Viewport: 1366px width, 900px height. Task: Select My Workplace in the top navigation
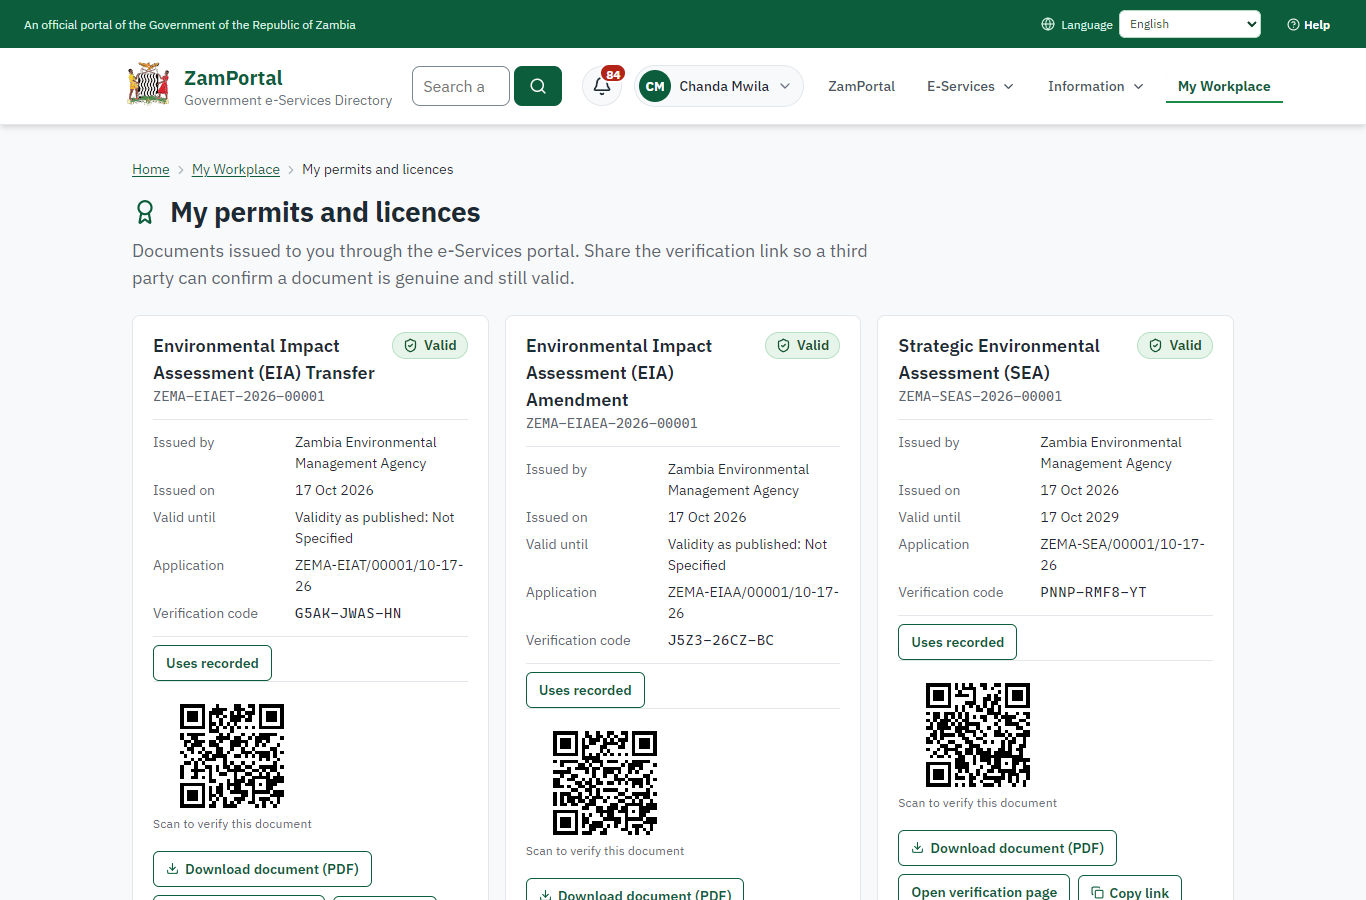coord(1224,86)
